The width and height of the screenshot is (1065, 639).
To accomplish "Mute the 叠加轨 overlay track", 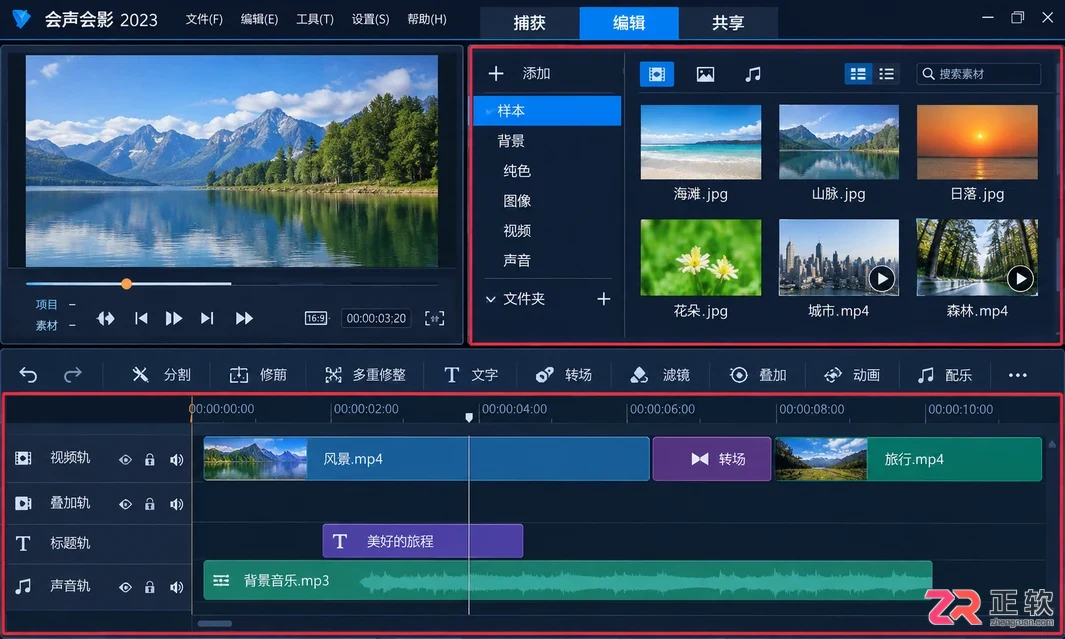I will pos(177,504).
